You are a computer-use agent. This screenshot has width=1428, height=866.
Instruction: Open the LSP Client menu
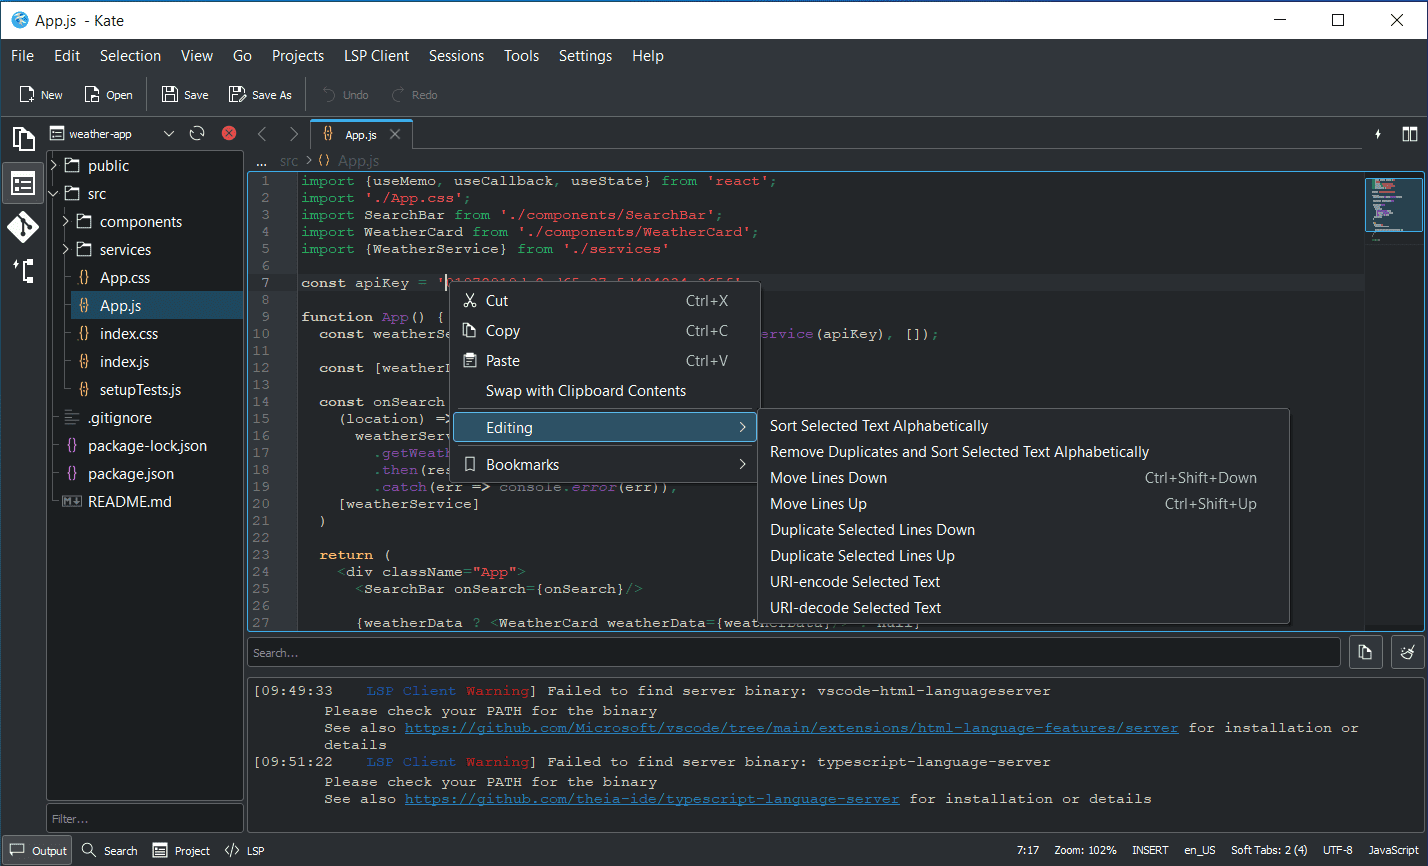(x=376, y=56)
